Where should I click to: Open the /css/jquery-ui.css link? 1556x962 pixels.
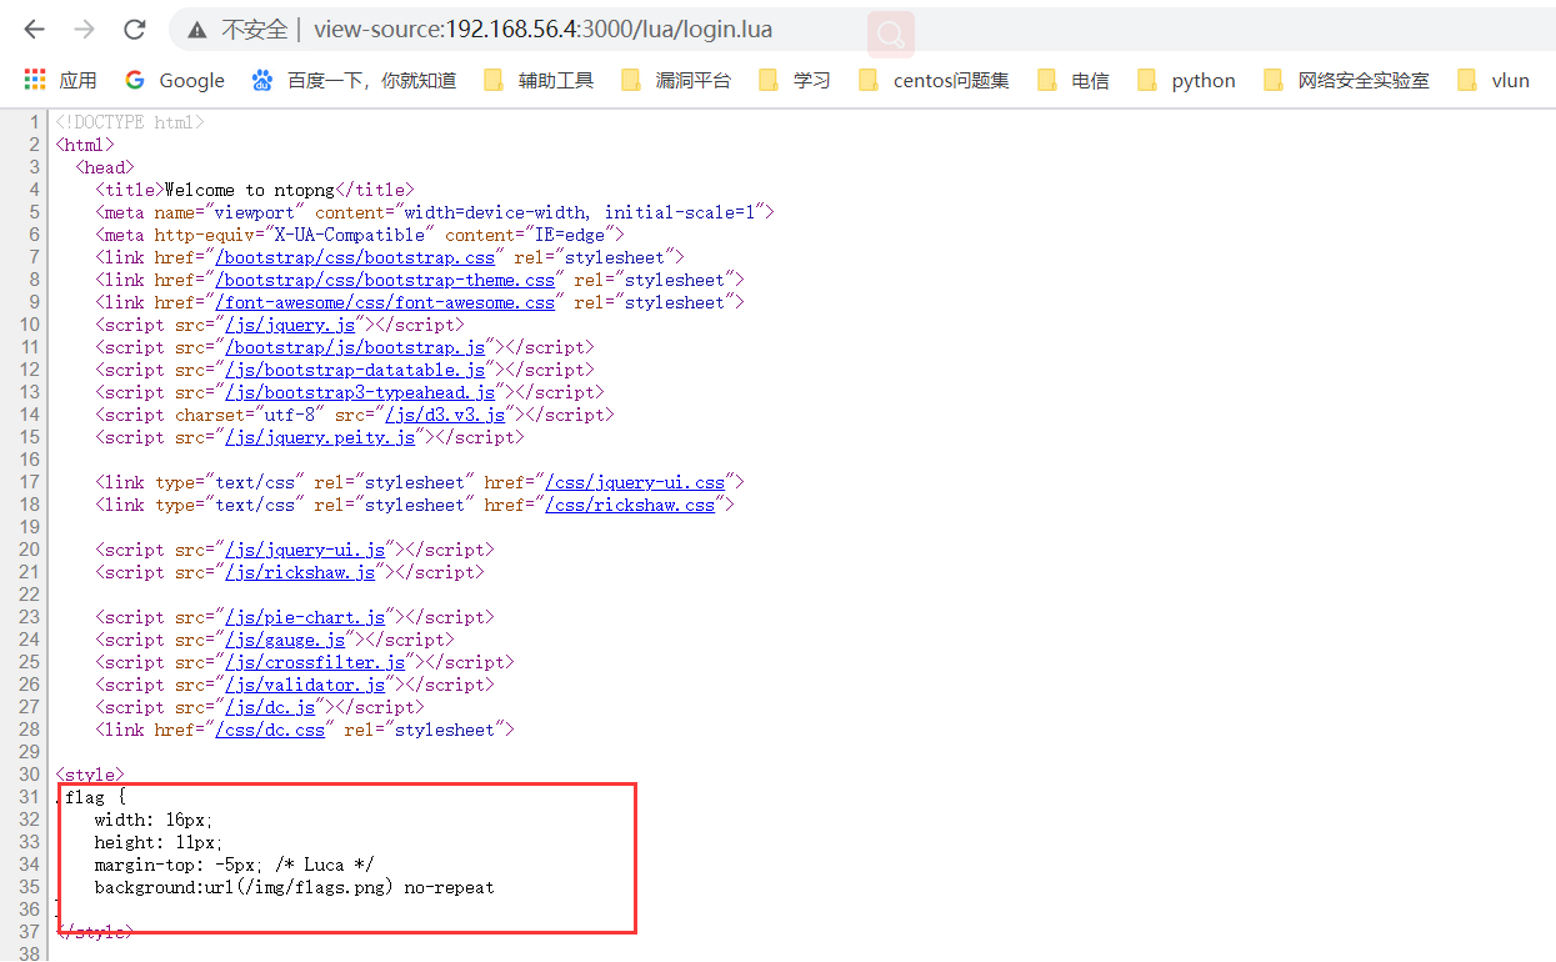click(635, 483)
